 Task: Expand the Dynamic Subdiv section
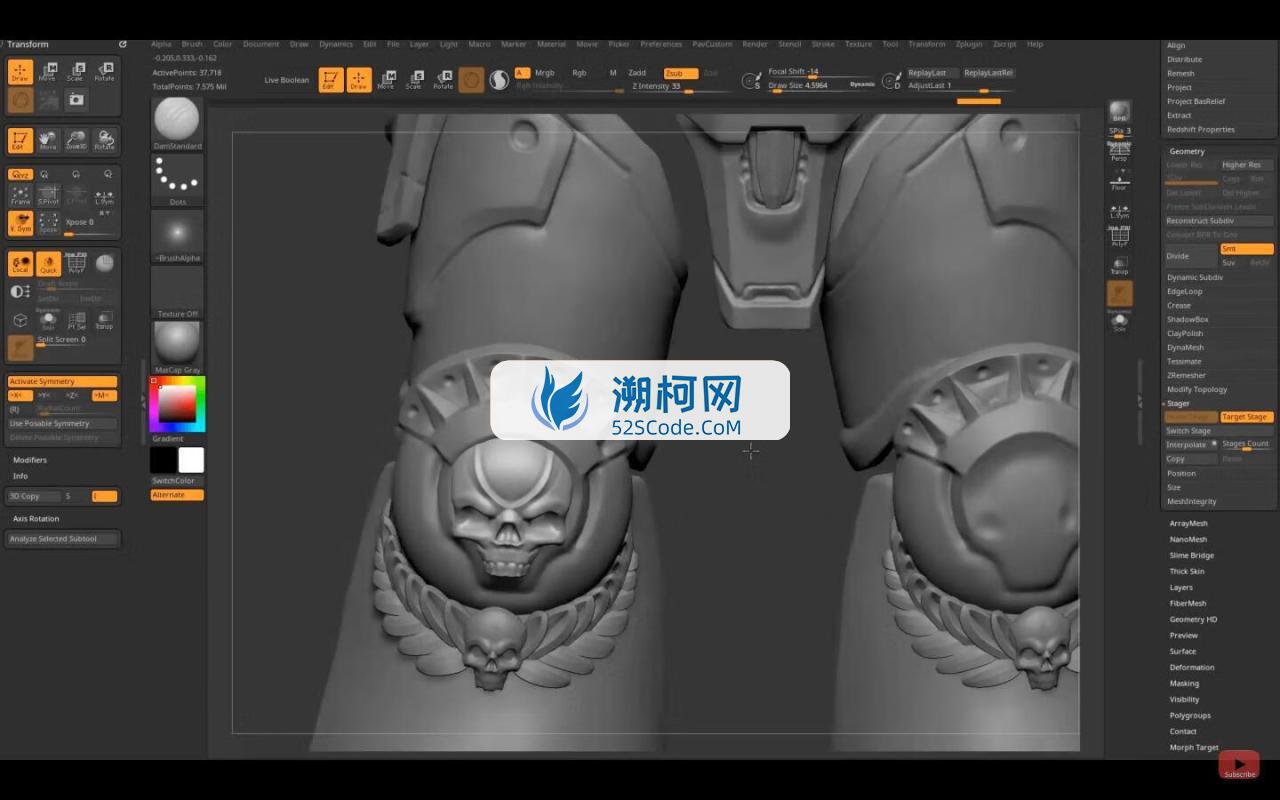1195,277
